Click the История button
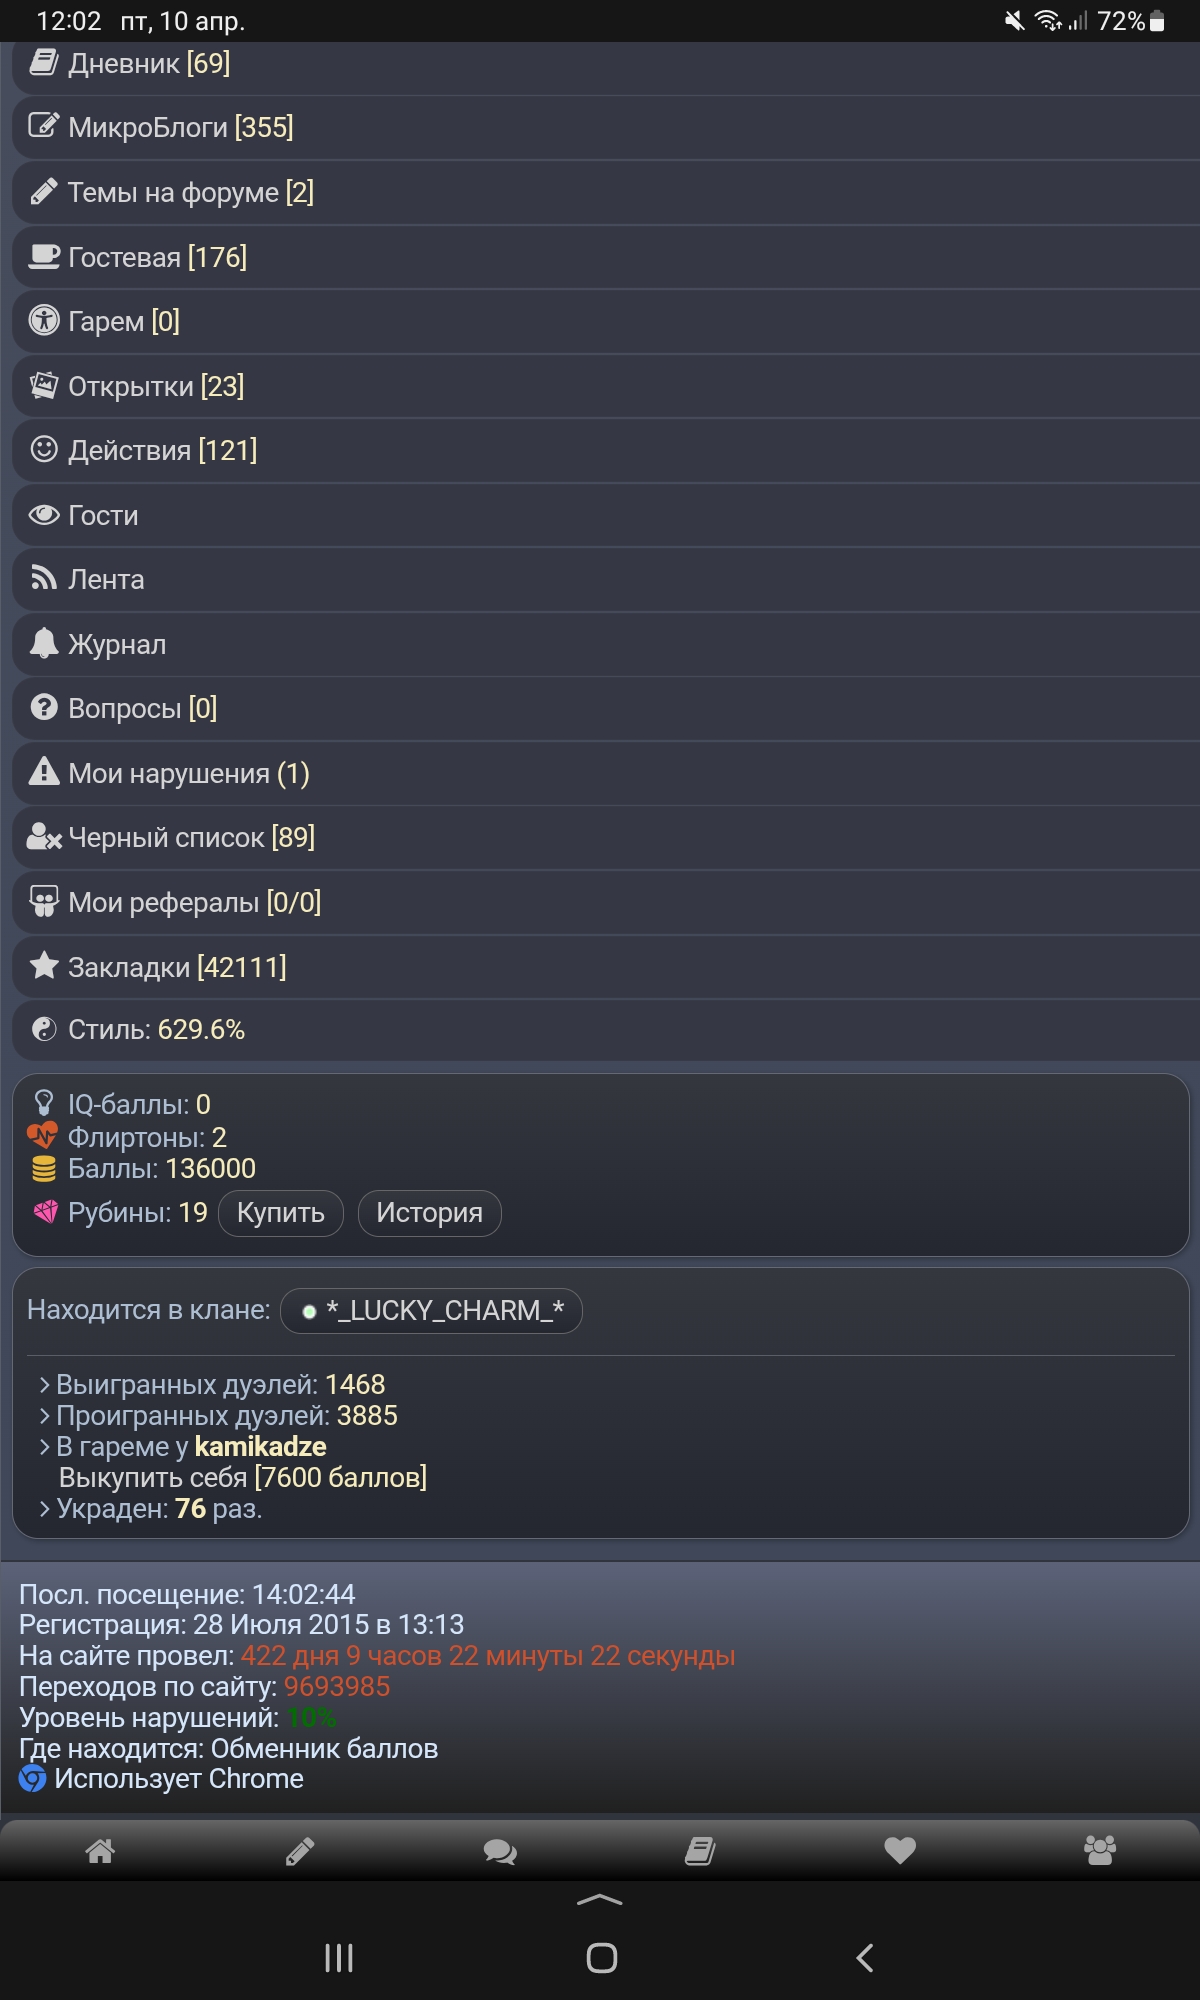The image size is (1200, 2000). (429, 1213)
